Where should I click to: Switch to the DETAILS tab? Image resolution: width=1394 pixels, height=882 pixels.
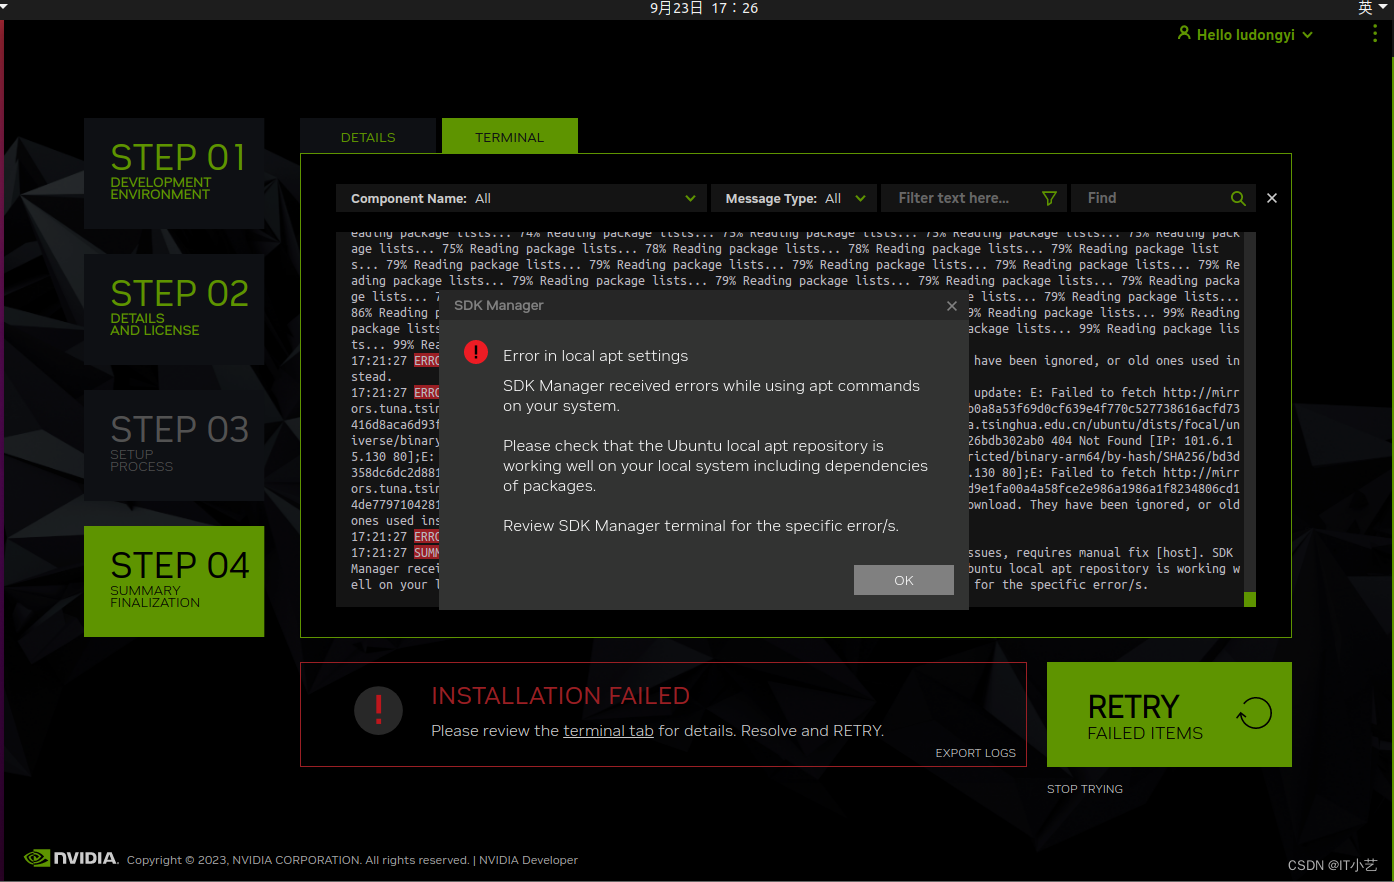click(368, 137)
